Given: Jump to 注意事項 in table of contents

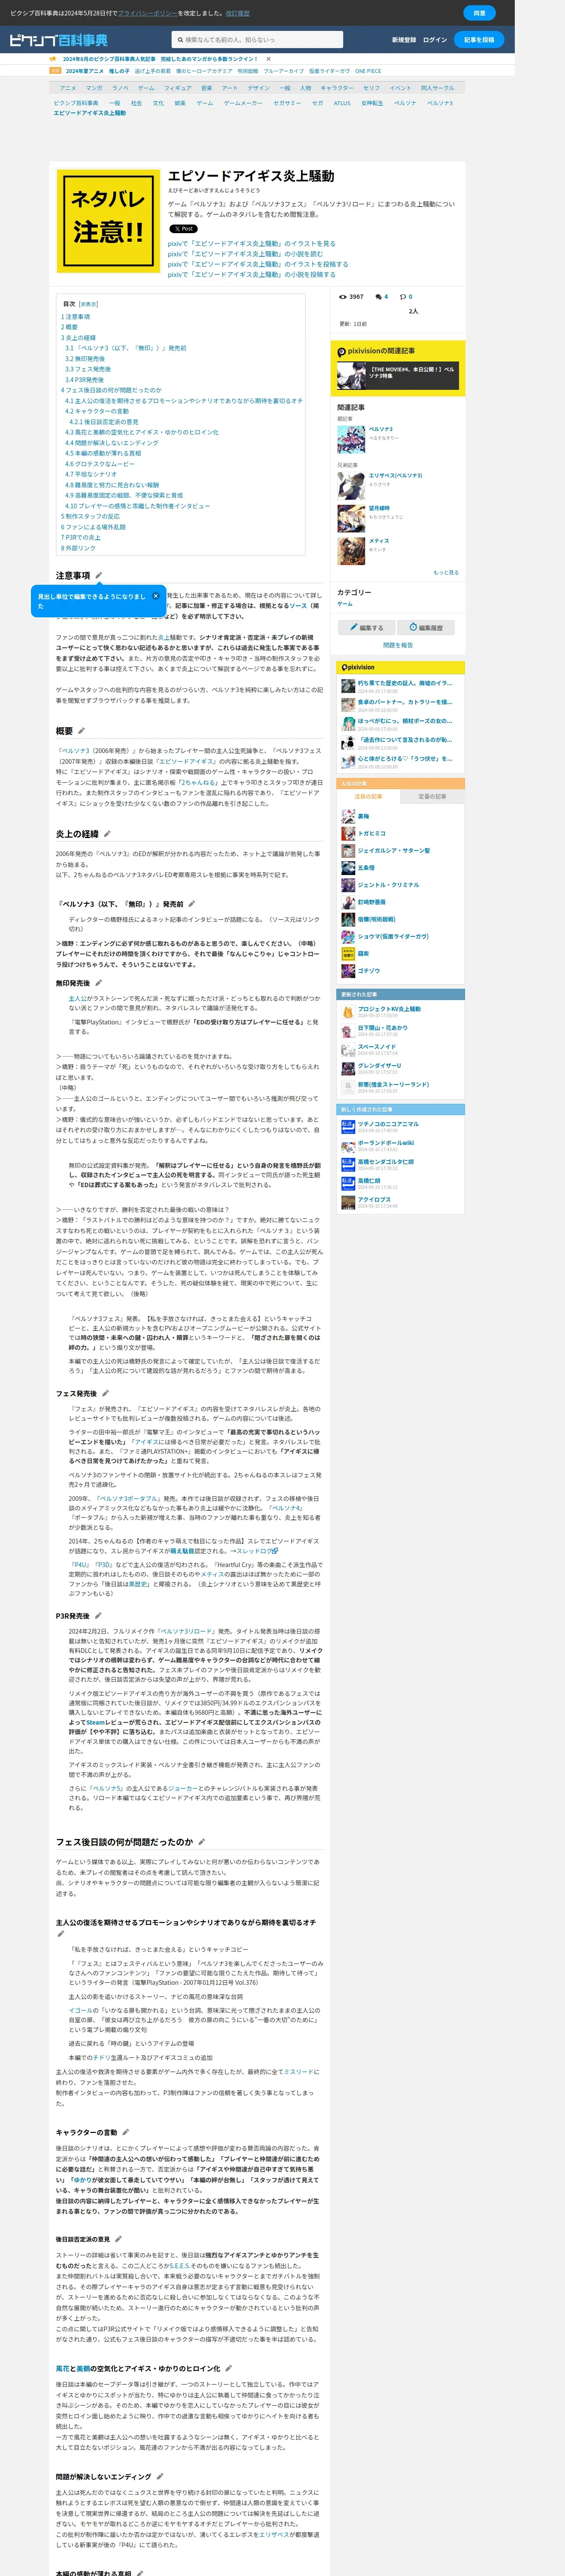Looking at the screenshot, I should (x=75, y=317).
